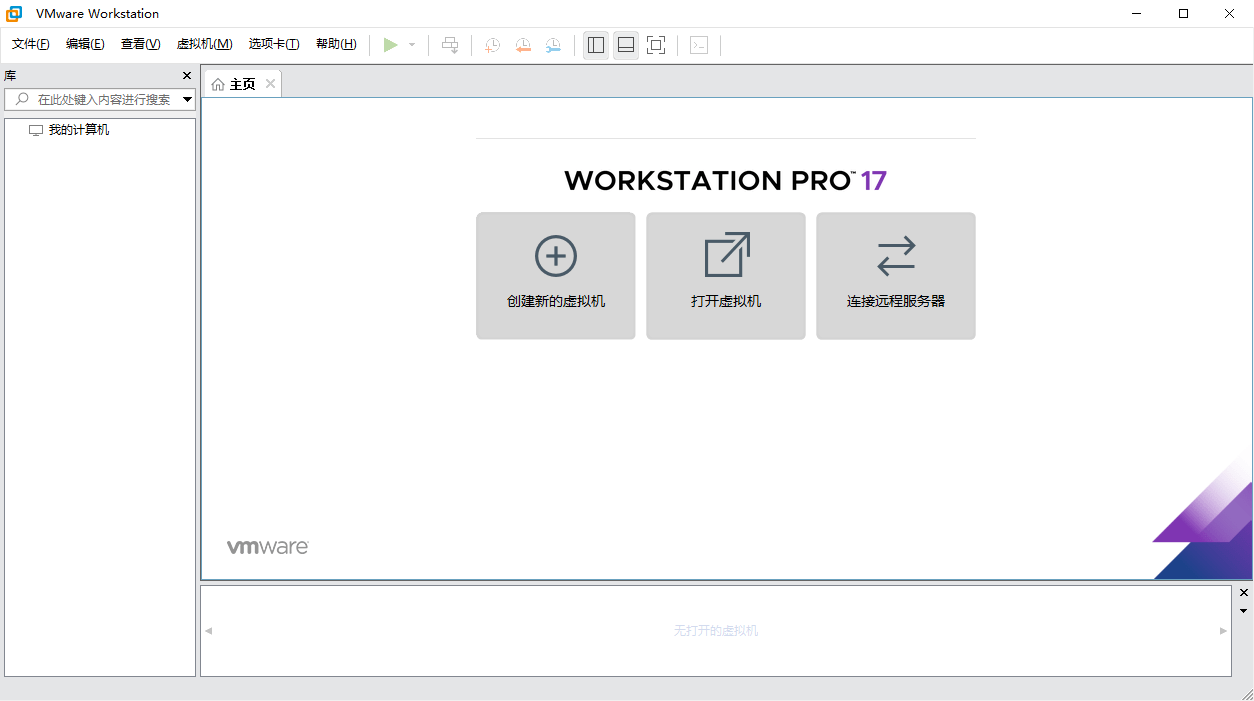Click 连接远程服务器 button
Screen dimensions: 1254x701
click(896, 276)
